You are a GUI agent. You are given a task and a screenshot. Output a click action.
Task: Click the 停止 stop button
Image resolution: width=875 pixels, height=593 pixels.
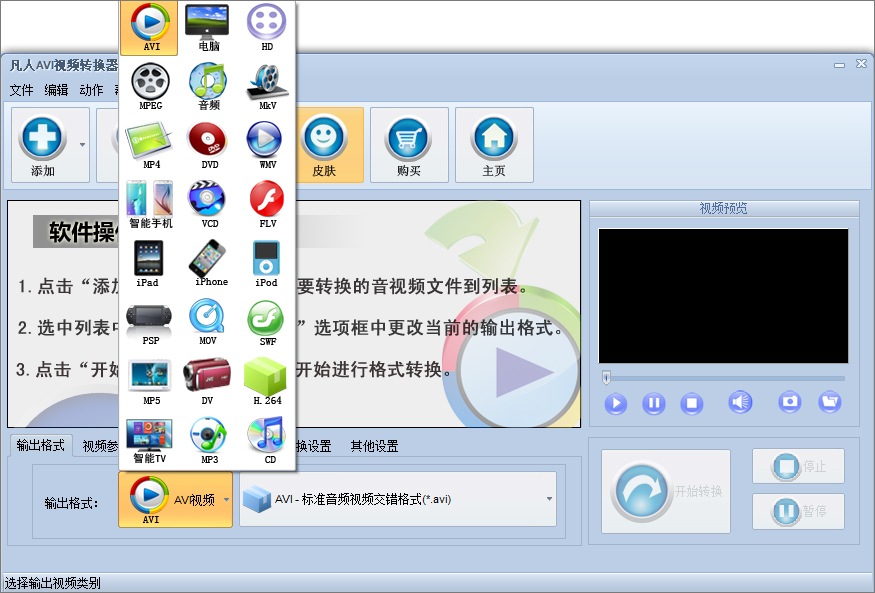[x=798, y=466]
